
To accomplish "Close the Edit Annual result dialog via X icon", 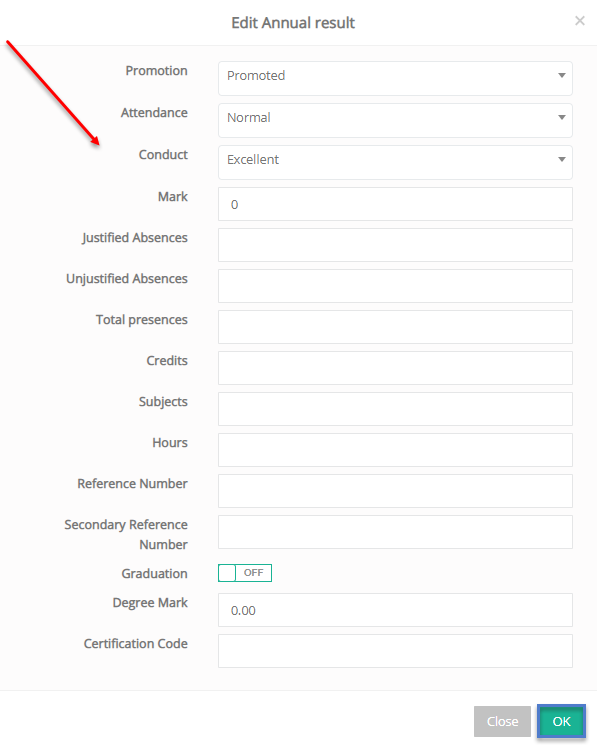I will [580, 21].
